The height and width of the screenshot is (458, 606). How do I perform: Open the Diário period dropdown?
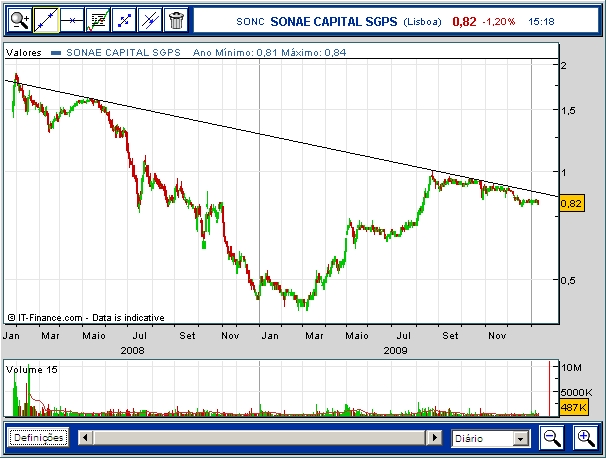[490, 439]
